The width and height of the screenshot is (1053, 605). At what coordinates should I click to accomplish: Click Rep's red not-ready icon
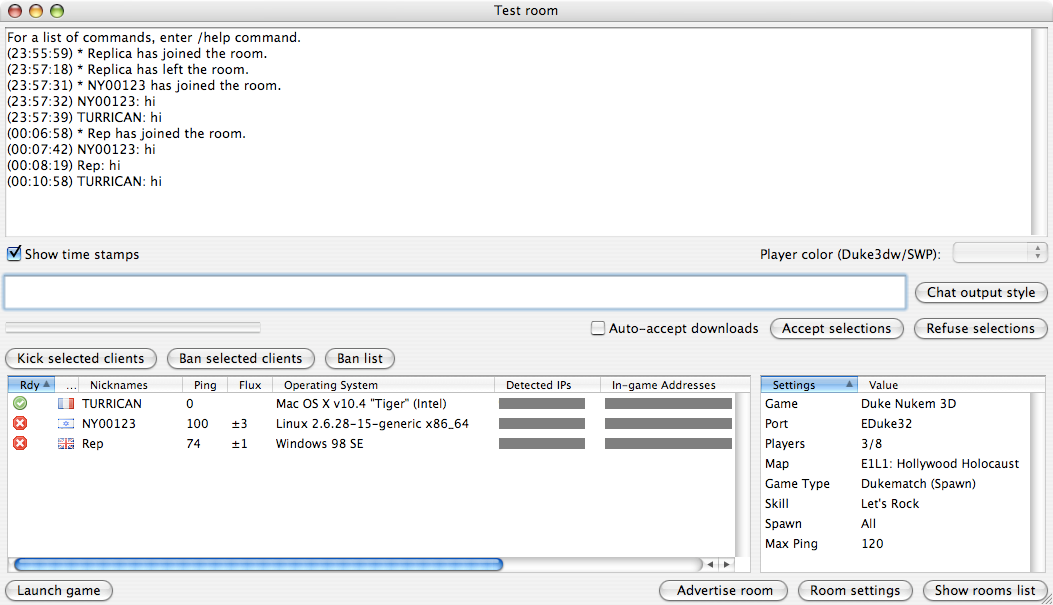tap(20, 443)
